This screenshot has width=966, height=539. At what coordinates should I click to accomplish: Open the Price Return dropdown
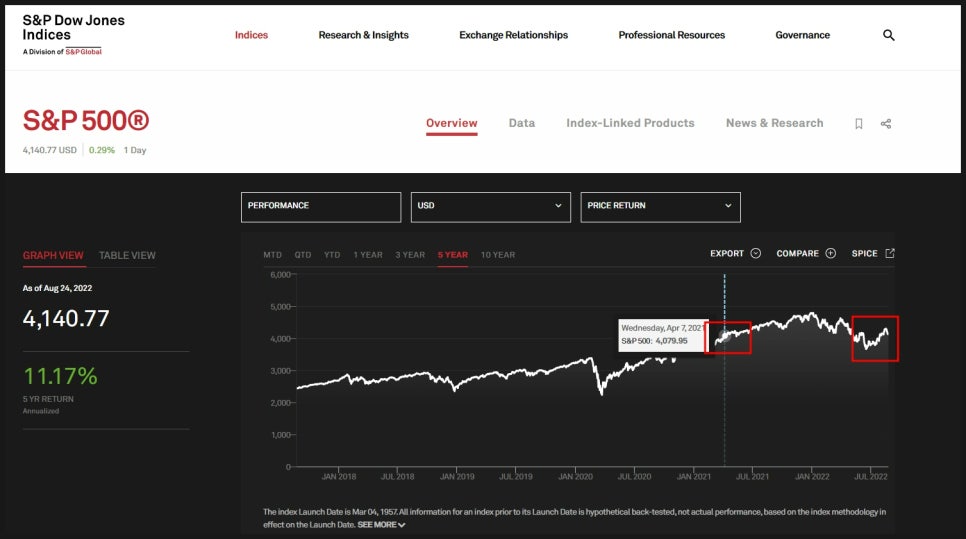(660, 207)
